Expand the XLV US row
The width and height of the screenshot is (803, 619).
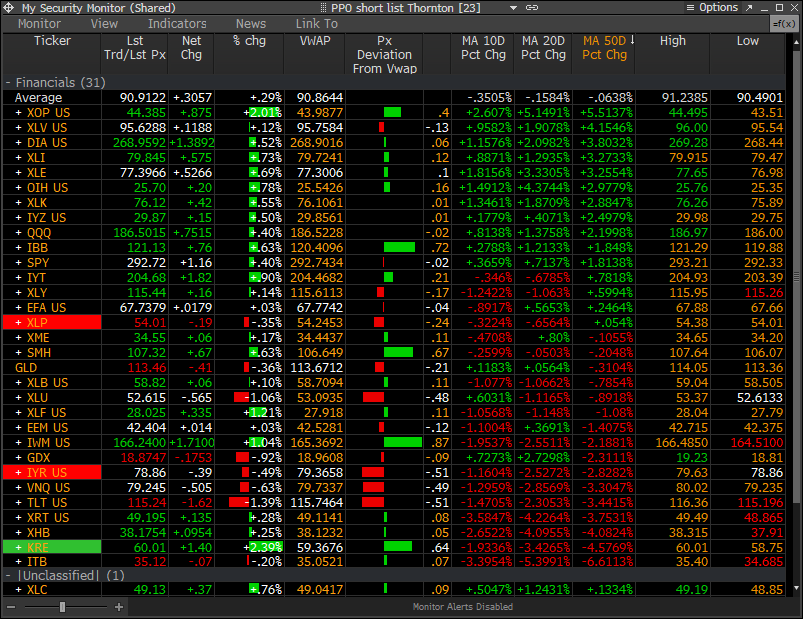(18, 128)
